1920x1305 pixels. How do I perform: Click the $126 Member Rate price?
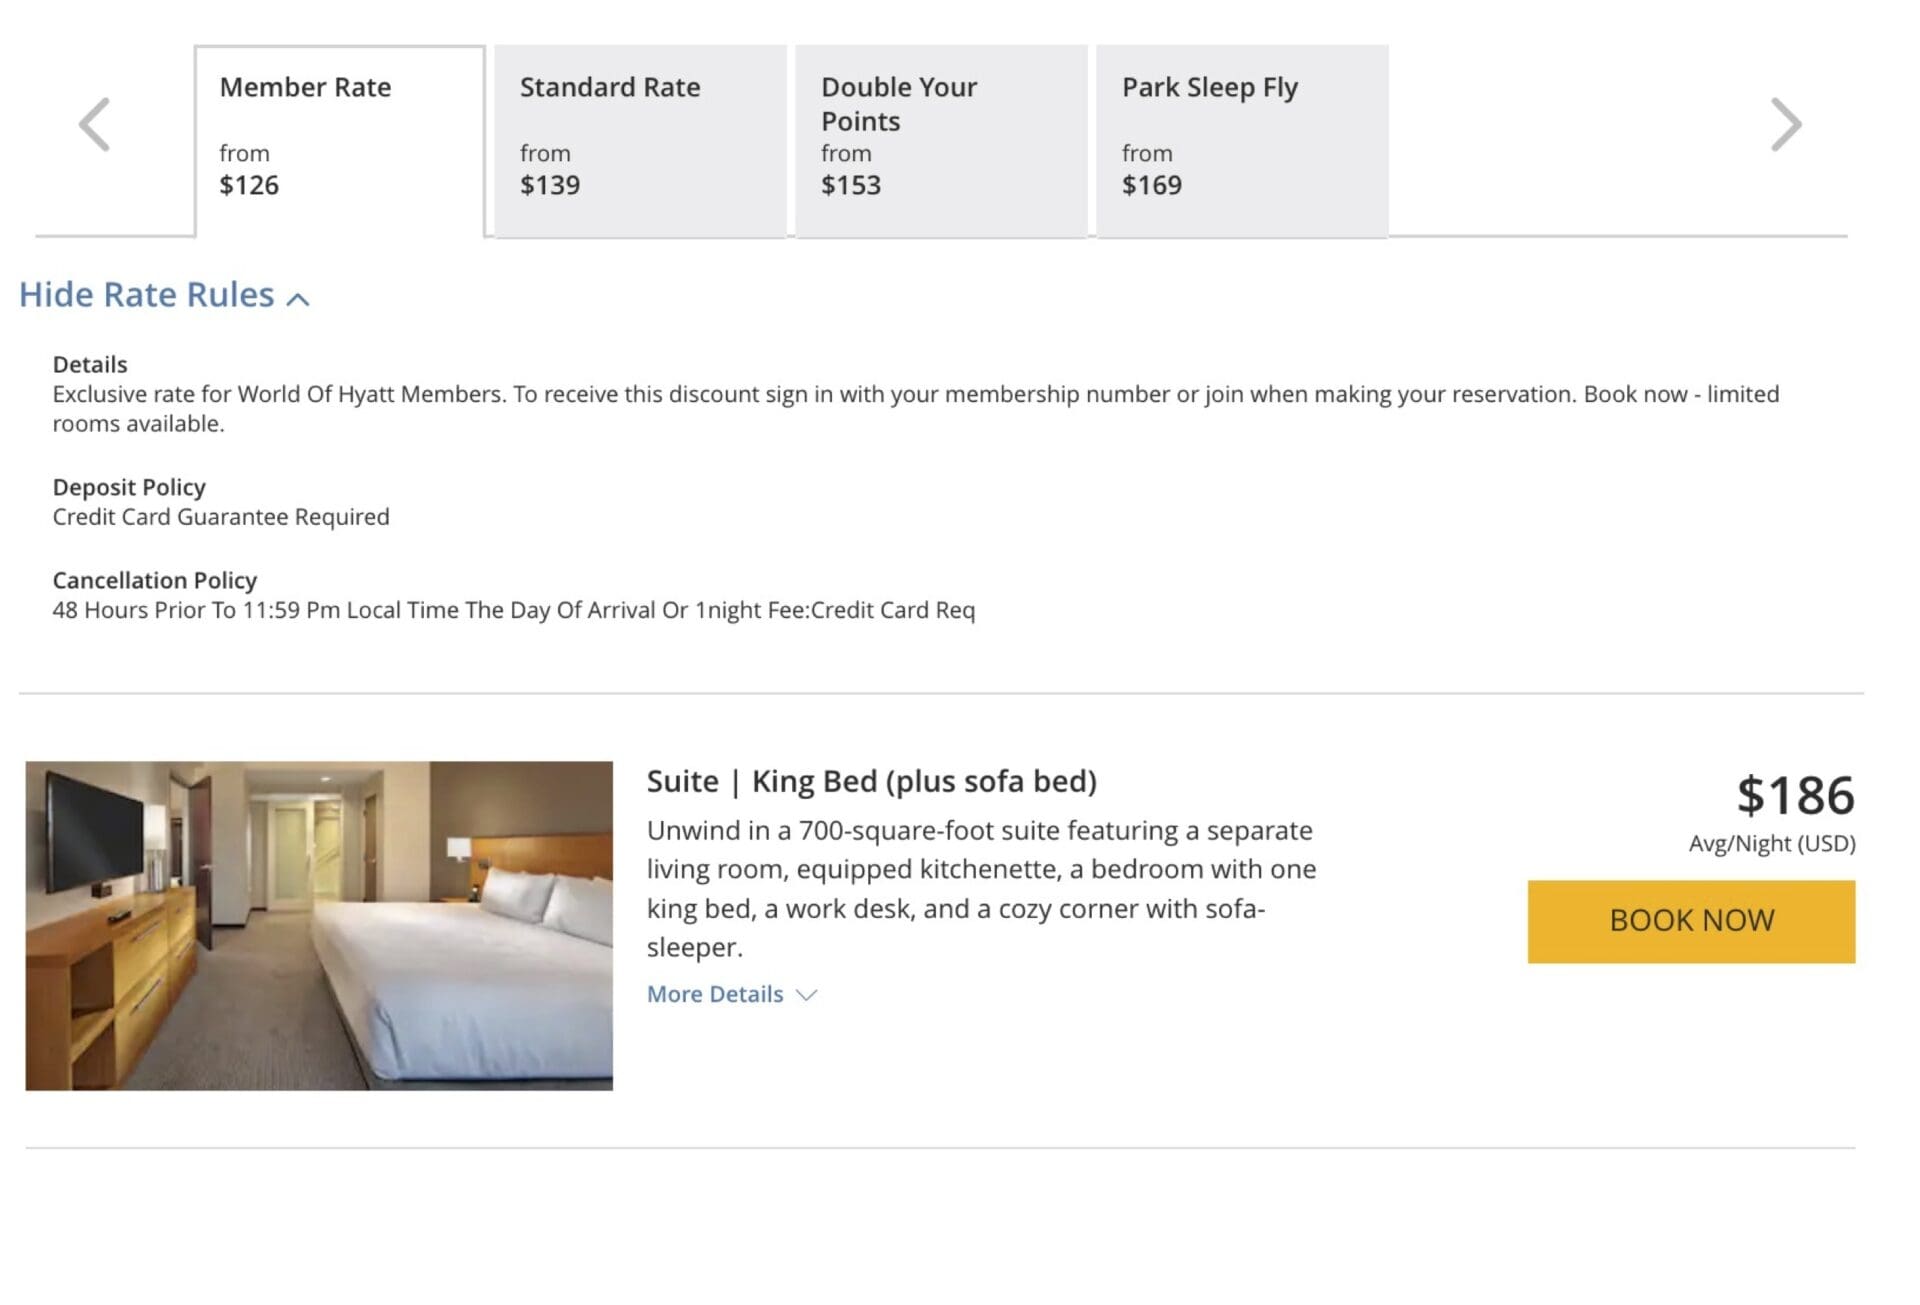250,185
